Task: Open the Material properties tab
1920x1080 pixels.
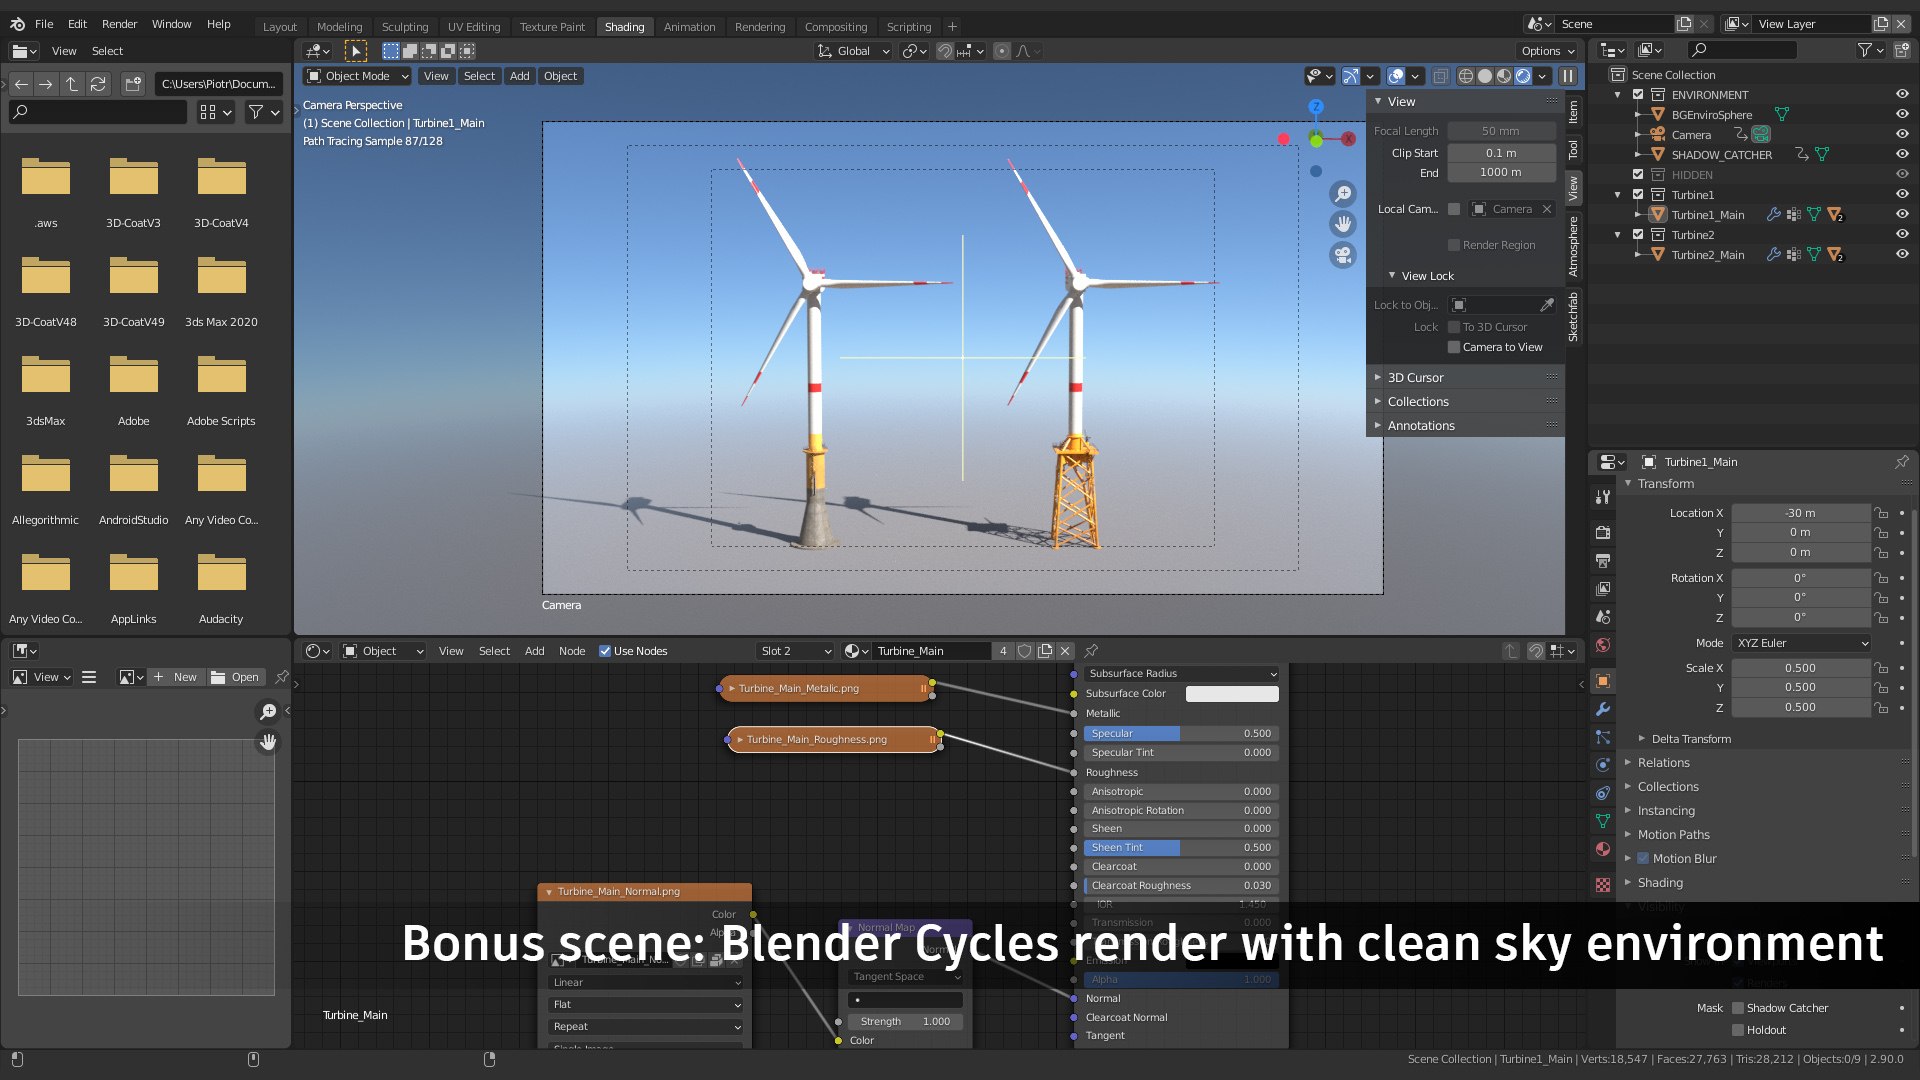Action: coord(1603,849)
